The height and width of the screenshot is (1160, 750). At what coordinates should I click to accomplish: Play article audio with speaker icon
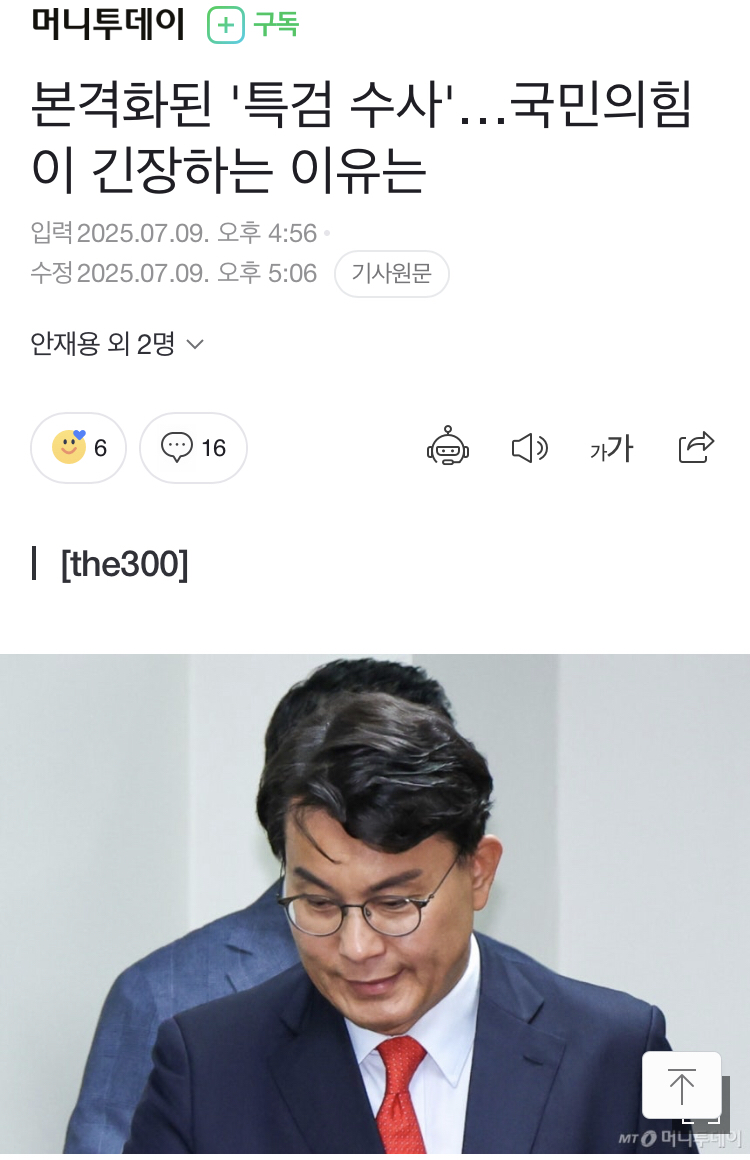tap(530, 448)
